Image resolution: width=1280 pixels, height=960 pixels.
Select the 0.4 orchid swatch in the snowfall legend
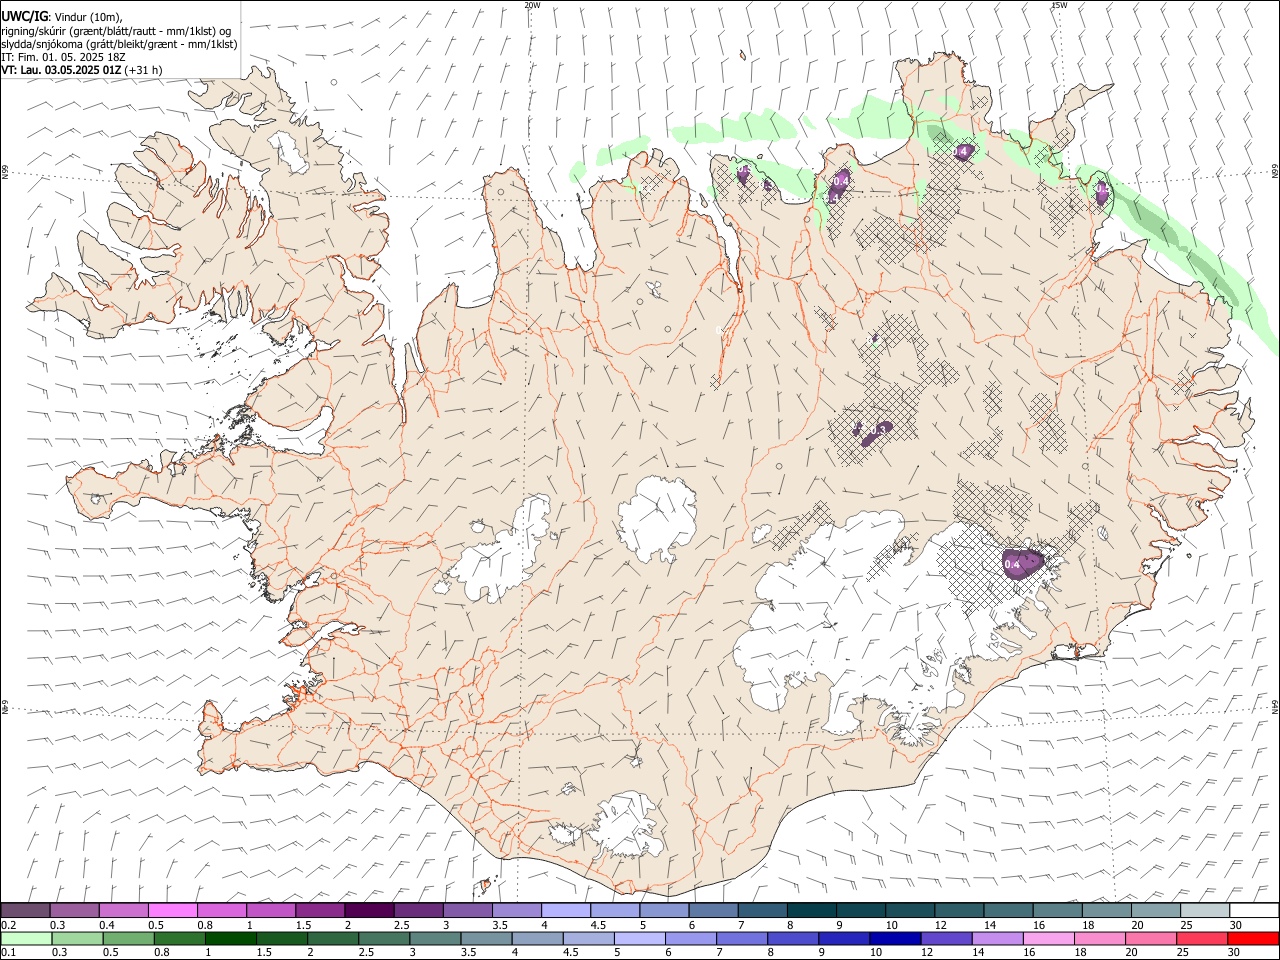(123, 911)
